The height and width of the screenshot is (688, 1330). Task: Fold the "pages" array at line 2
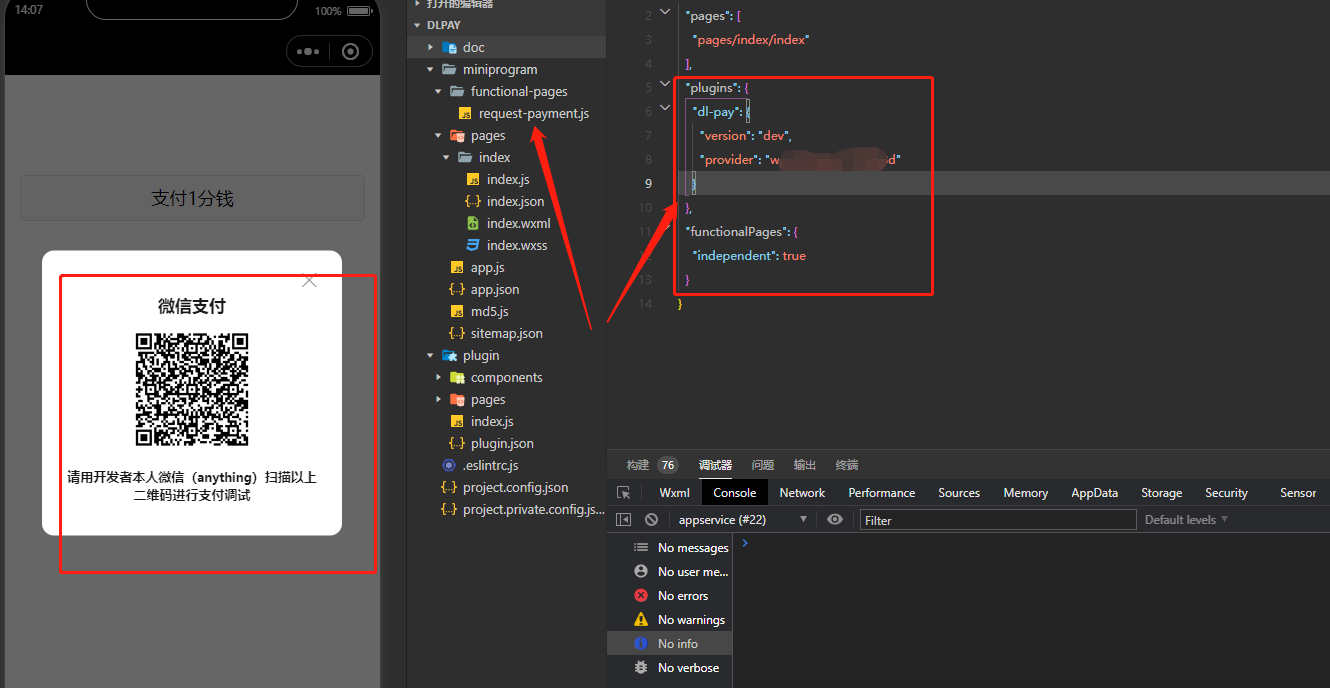(666, 12)
